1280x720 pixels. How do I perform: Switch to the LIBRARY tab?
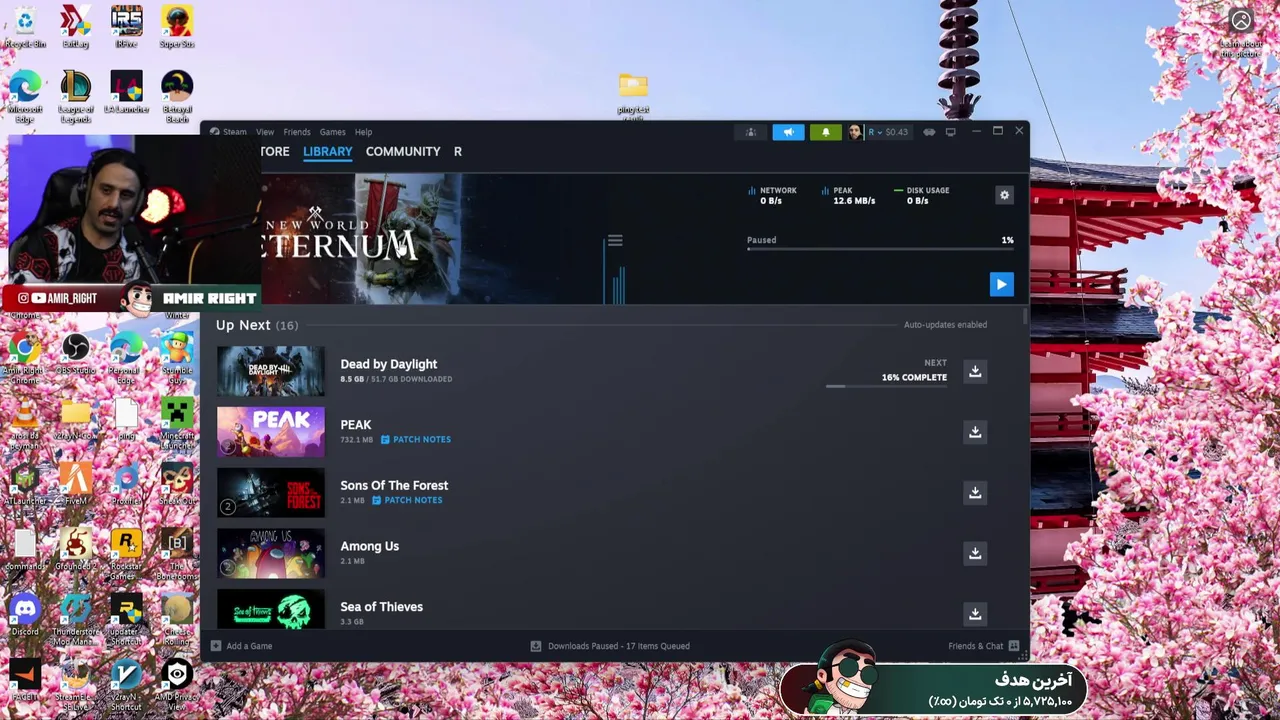(x=328, y=152)
